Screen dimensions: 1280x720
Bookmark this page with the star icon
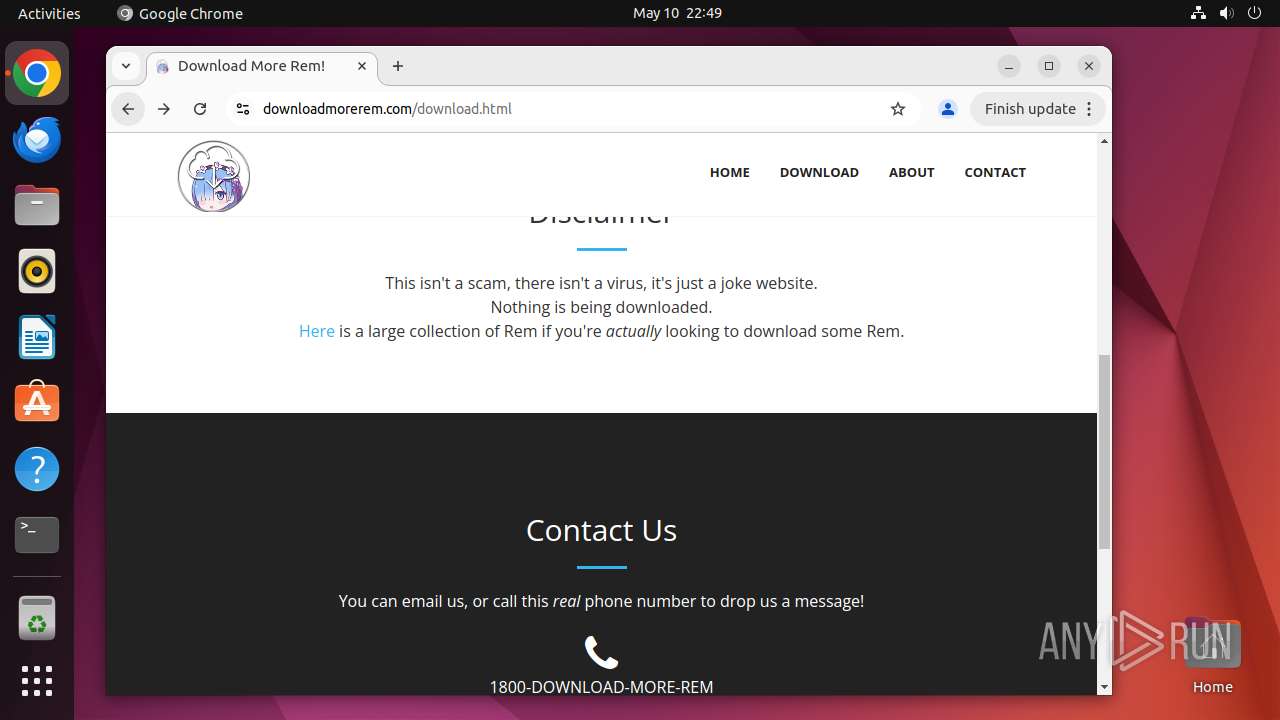pos(898,109)
